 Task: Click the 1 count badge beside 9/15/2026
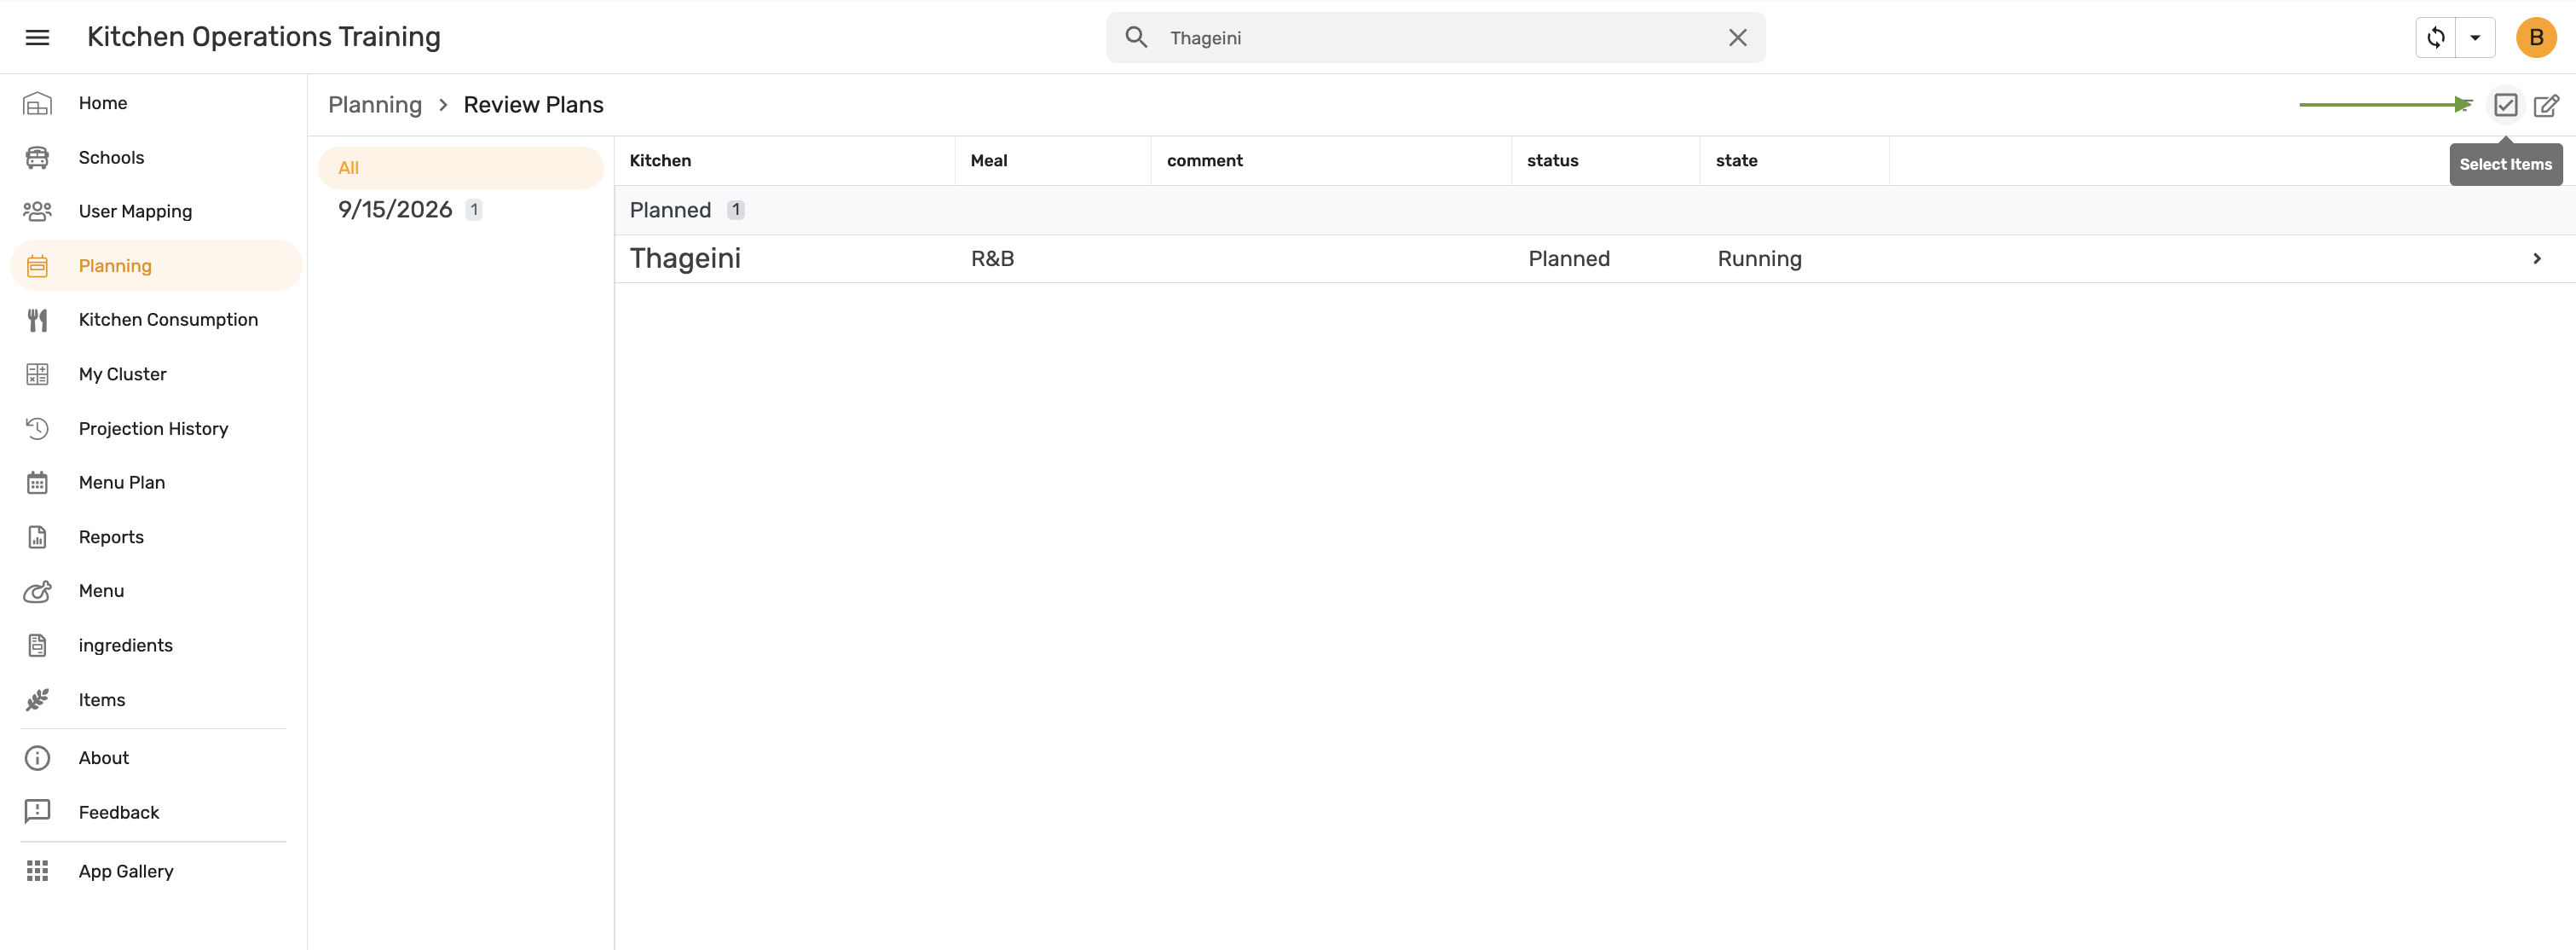(473, 209)
